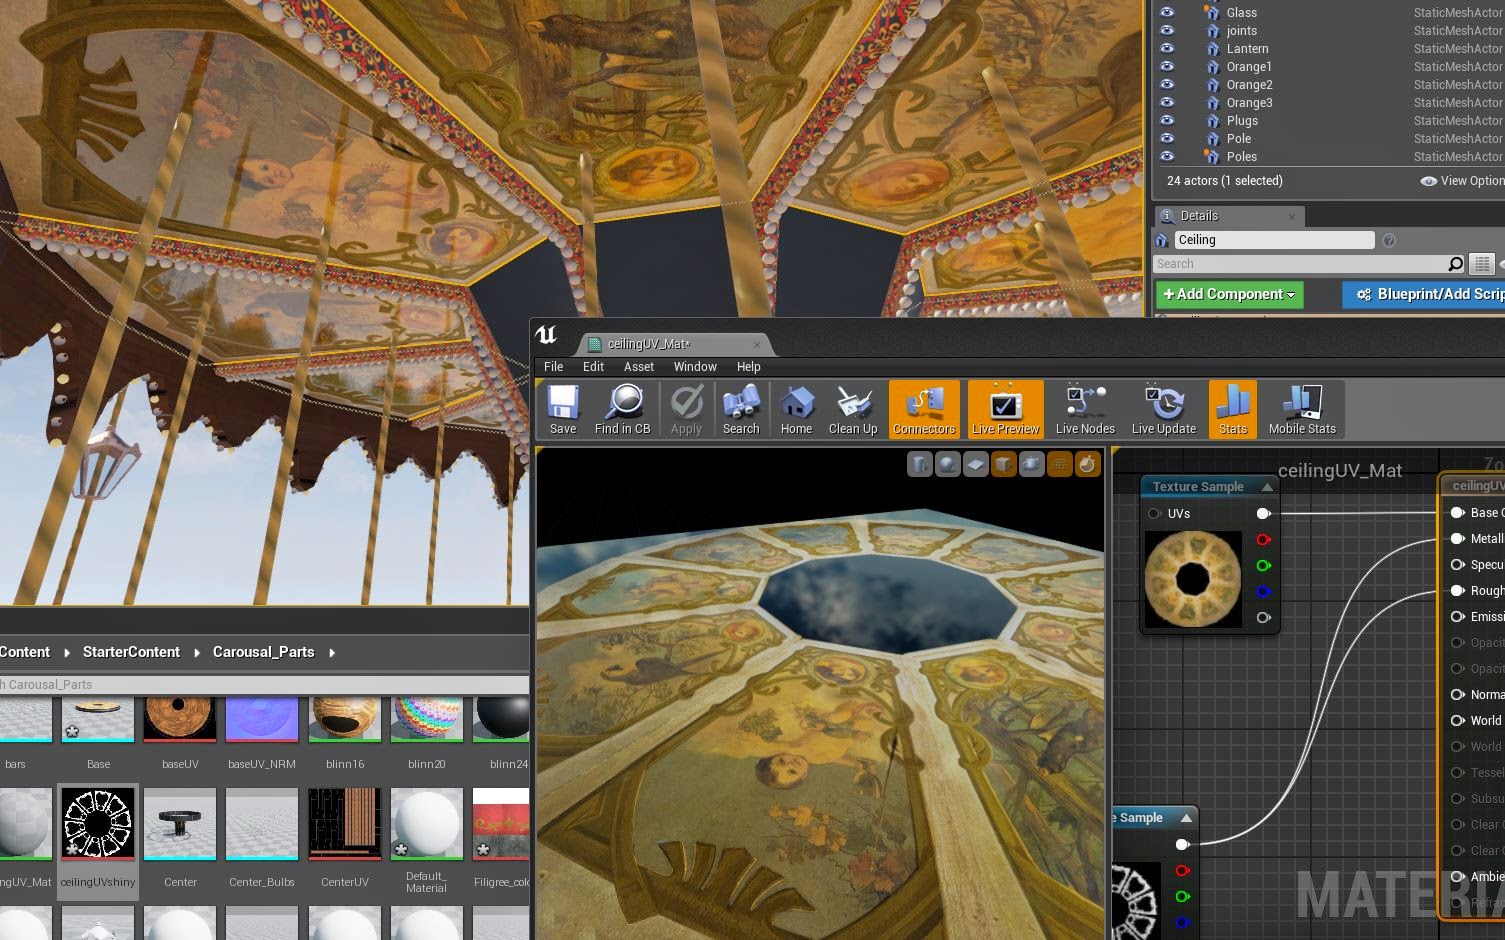The width and height of the screenshot is (1505, 940).
Task: Select the teapot custom mesh preview icon
Action: click(x=1032, y=464)
